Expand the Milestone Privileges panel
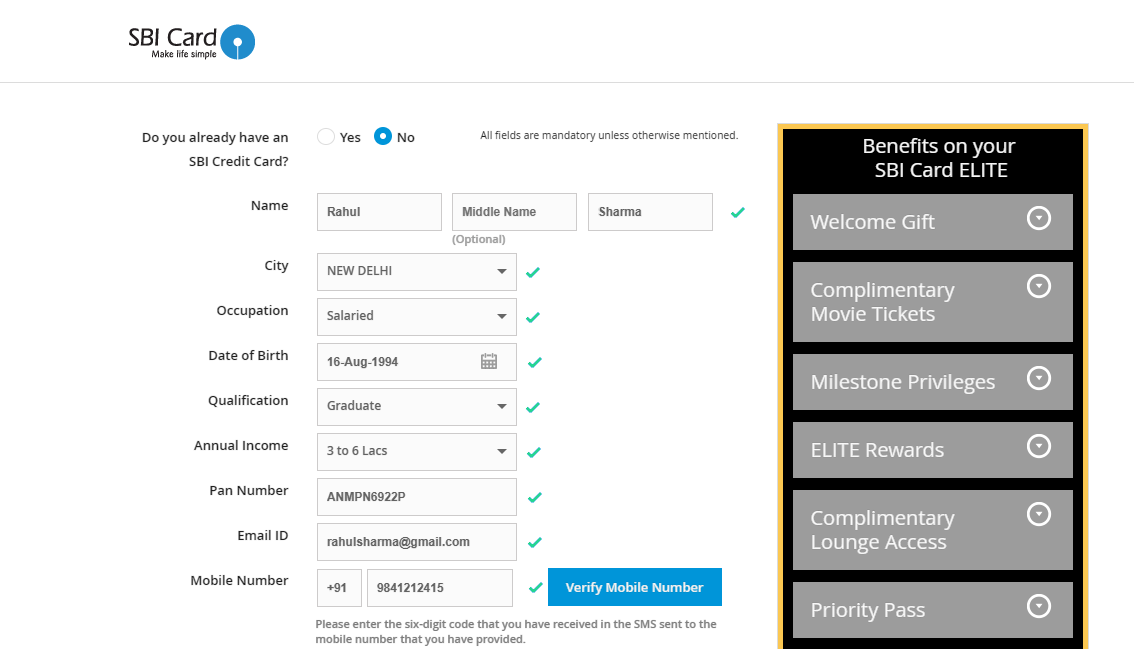The height and width of the screenshot is (649, 1134). pyautogui.click(x=932, y=381)
